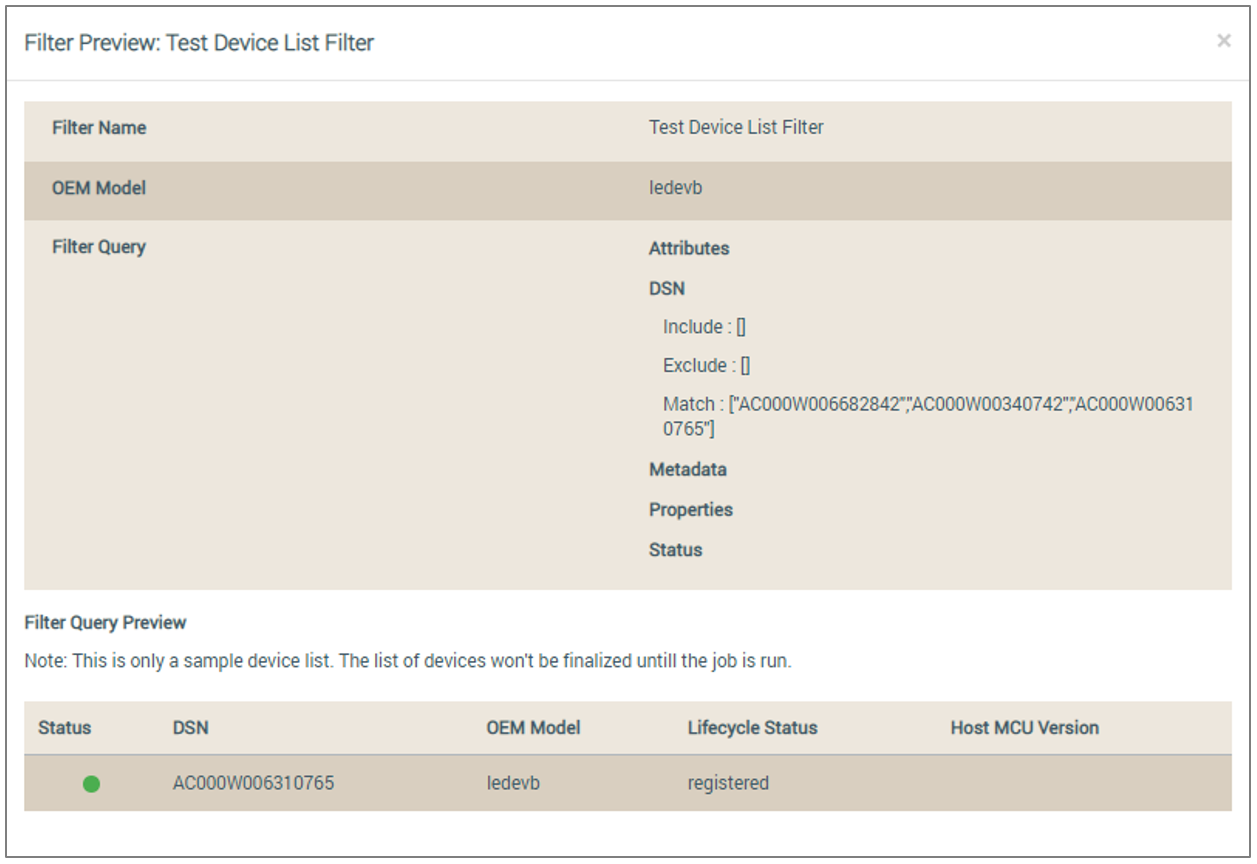Screen dimensions: 1257x864
Task: Close the Filter Preview dialog
Action: 1223,41
